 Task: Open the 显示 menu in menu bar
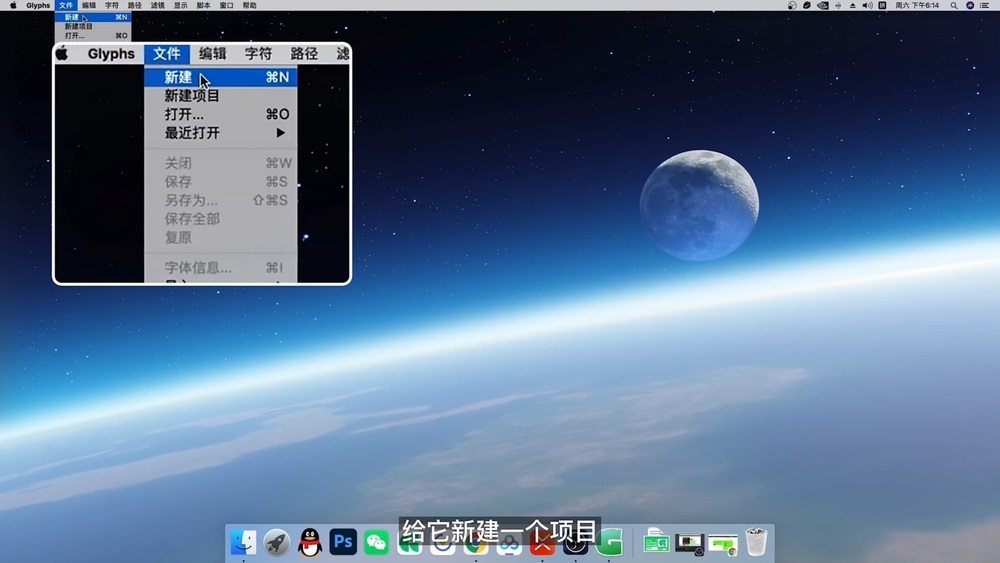(180, 5)
